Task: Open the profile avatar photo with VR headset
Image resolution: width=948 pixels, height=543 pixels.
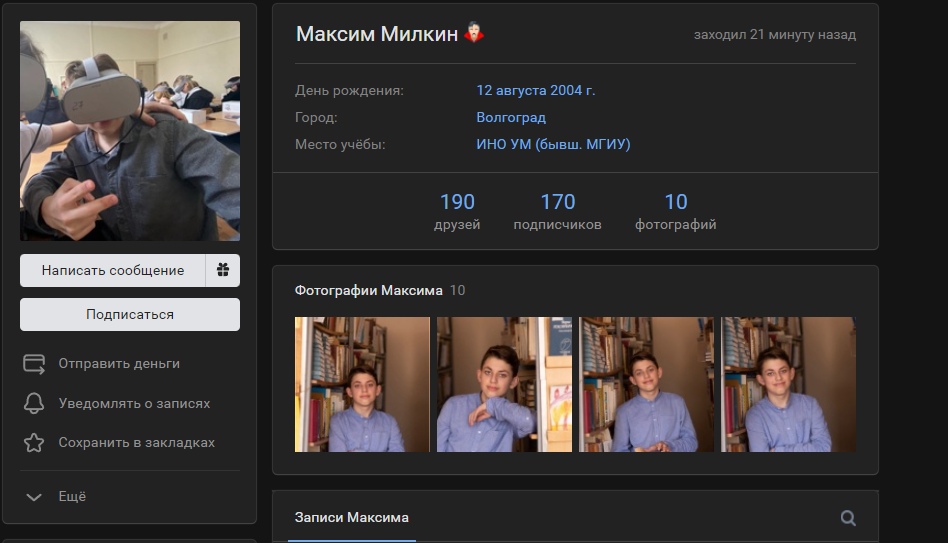Action: point(130,131)
